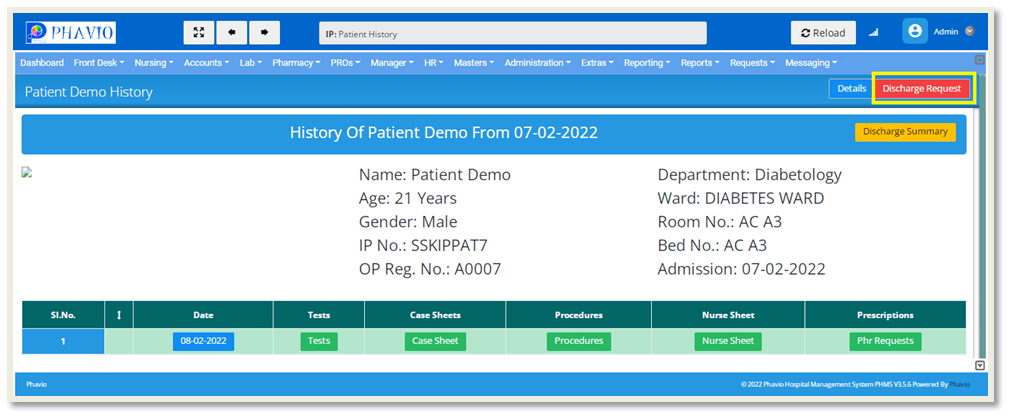Viewport: 1009px width, 417px height.
Task: Click the broken patient photo image
Action: (x=27, y=172)
